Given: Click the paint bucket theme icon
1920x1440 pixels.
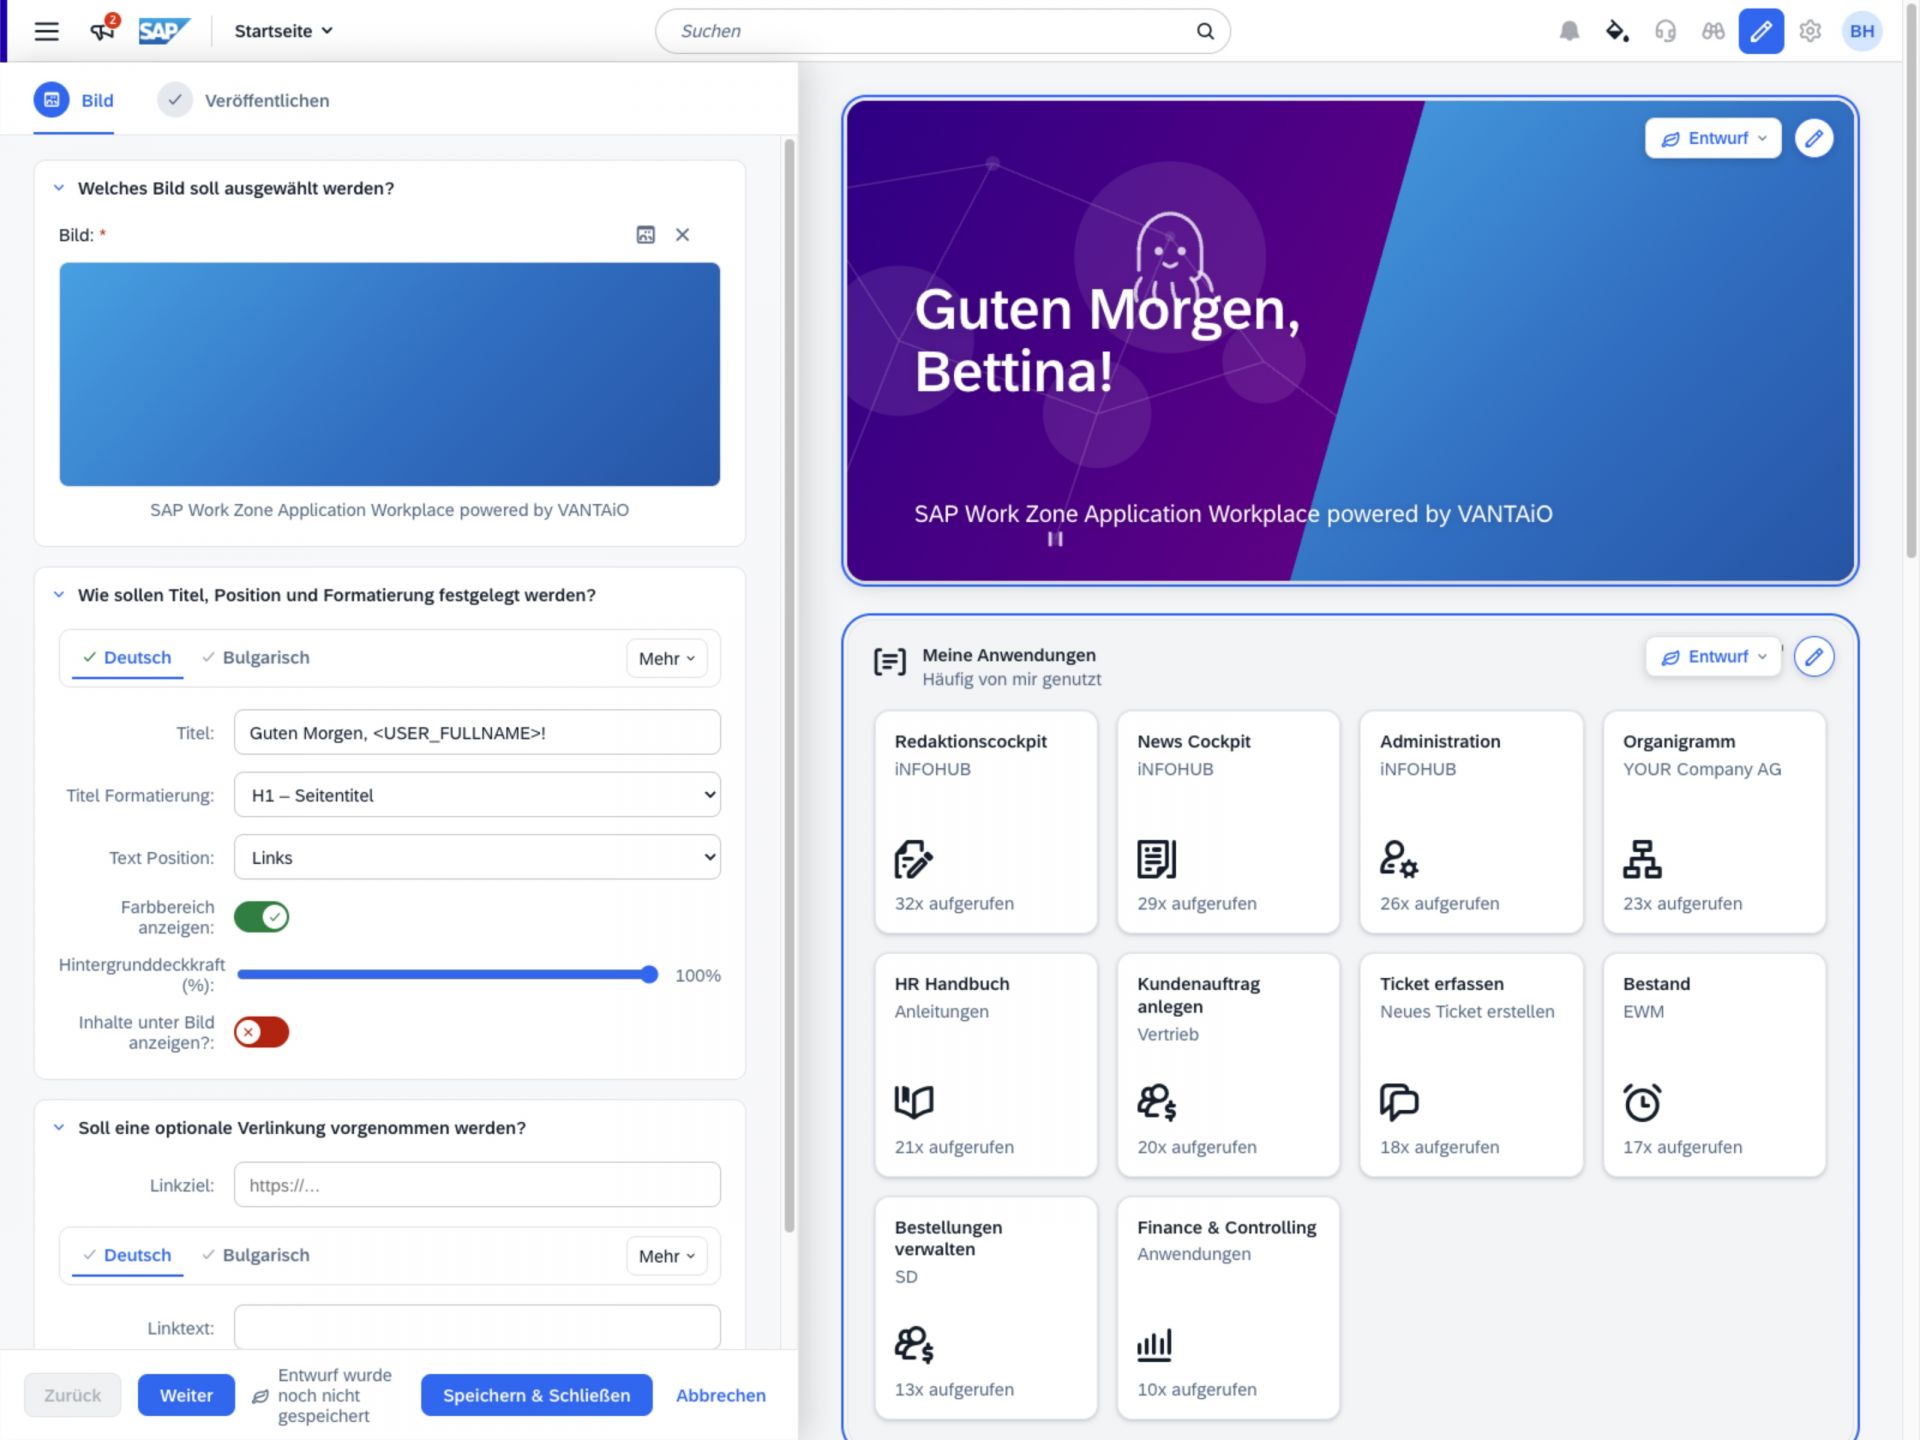Looking at the screenshot, I should [x=1617, y=31].
